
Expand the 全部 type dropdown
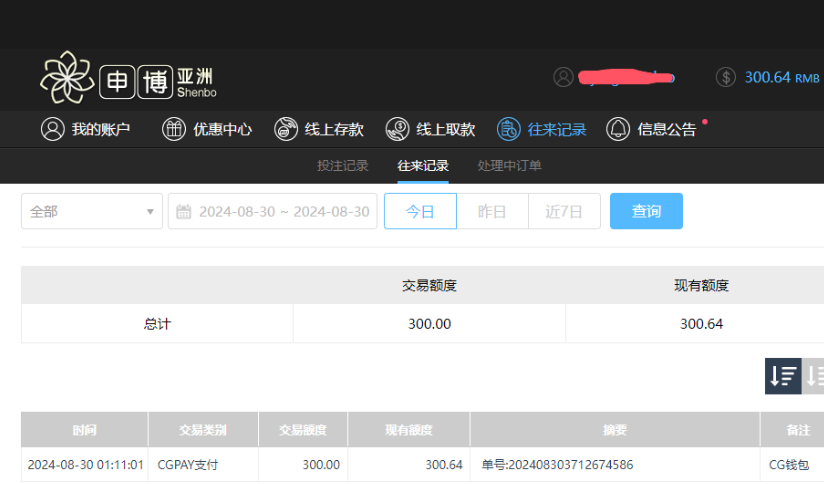coord(92,211)
